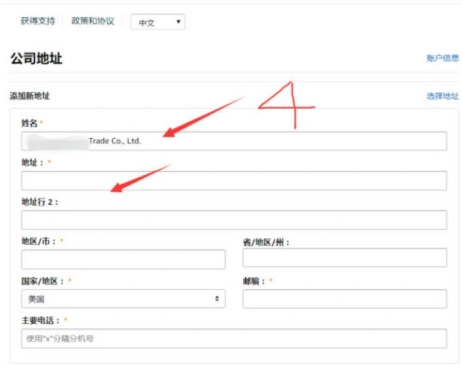Screen dimensions: 462x369
Task: Click the 国家/地区 label
Action: tap(42, 281)
